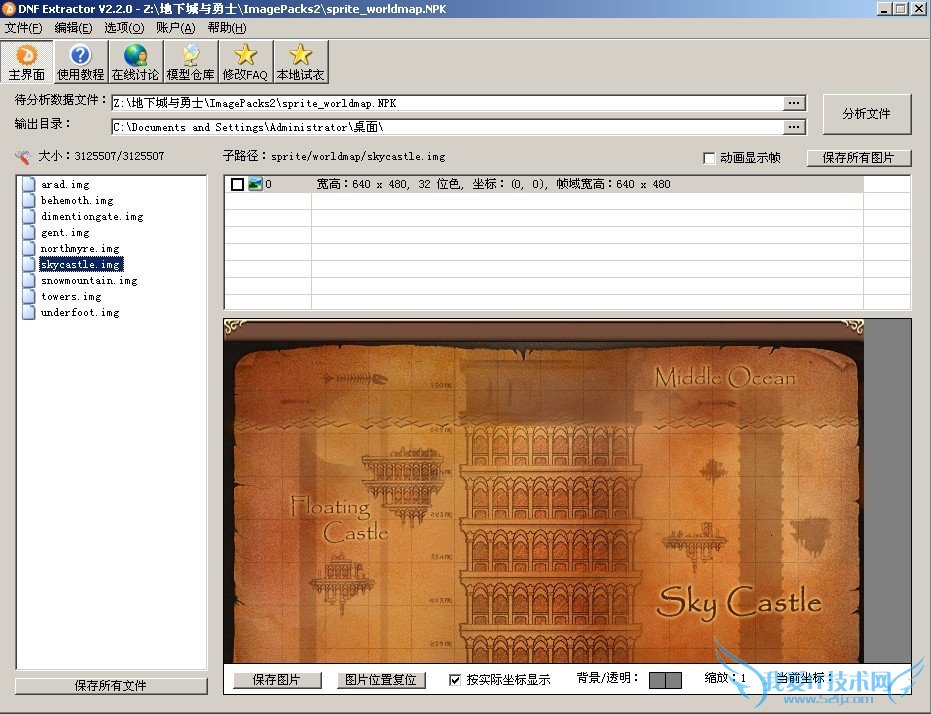Image resolution: width=931 pixels, height=714 pixels.
Task: Toggle the frame 0 row checkbox
Action: pos(237,184)
